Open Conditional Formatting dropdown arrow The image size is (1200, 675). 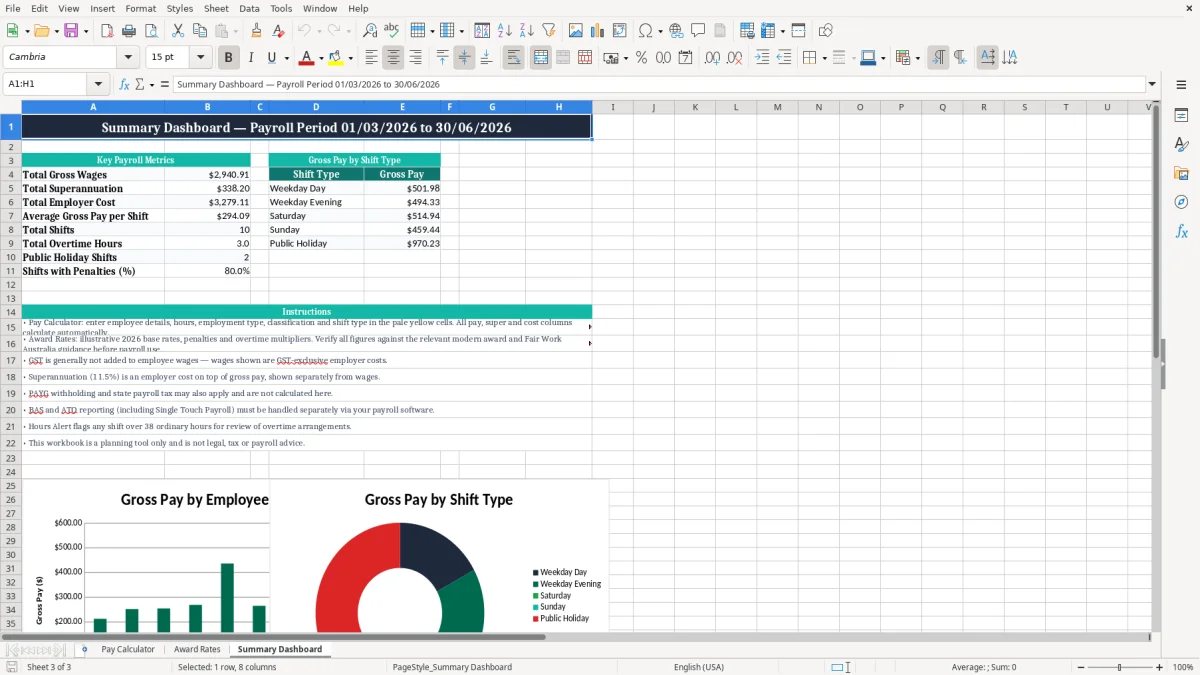pos(917,58)
